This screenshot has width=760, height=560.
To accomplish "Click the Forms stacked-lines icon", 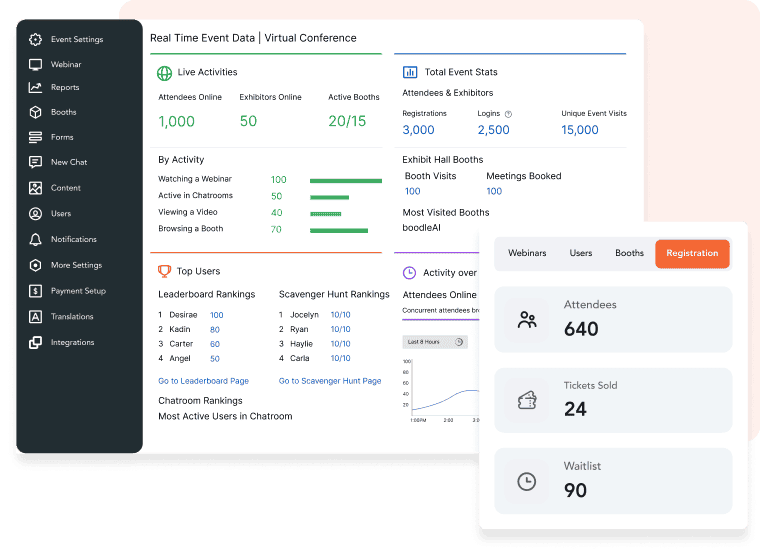I will [35, 137].
